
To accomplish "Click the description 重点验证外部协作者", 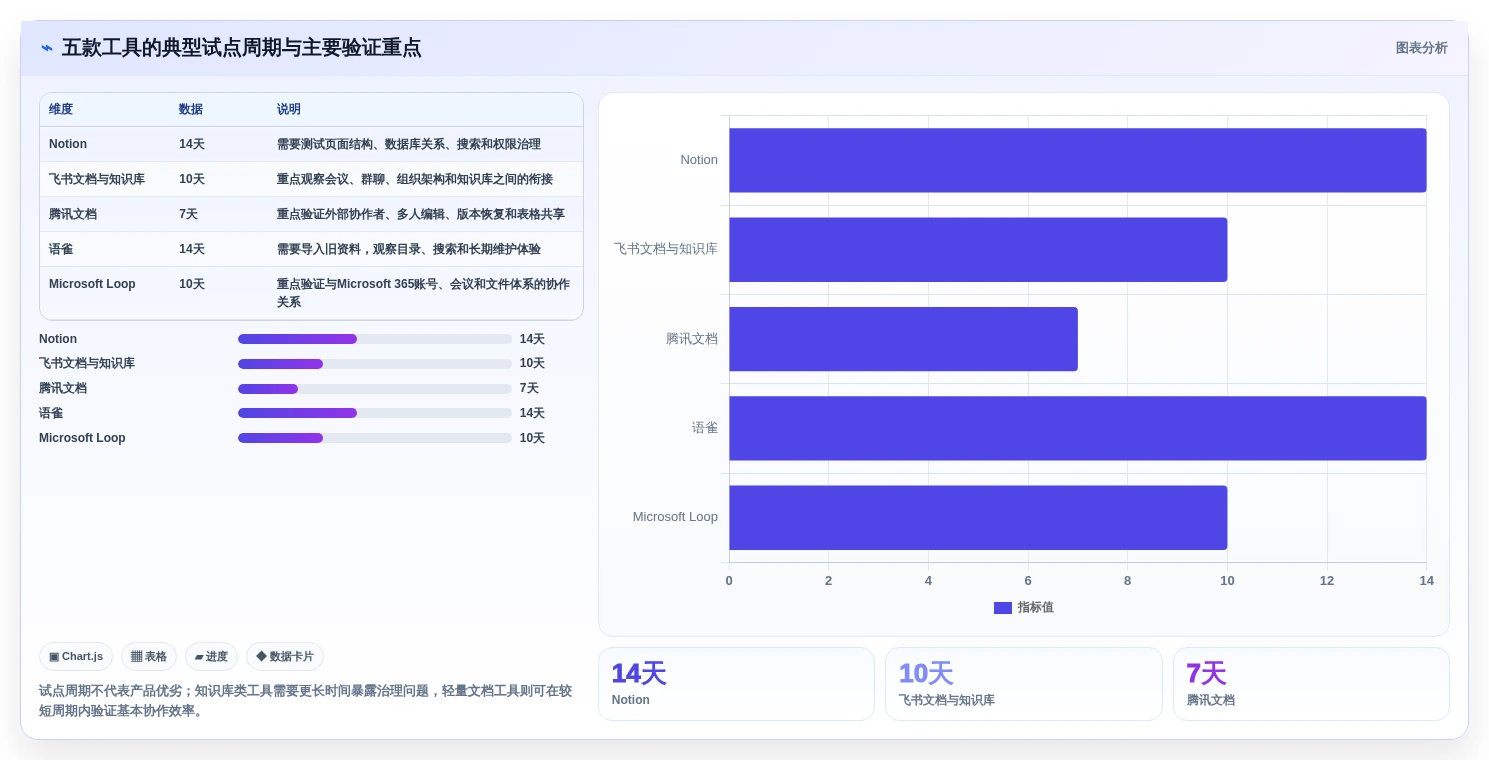I will click(421, 214).
